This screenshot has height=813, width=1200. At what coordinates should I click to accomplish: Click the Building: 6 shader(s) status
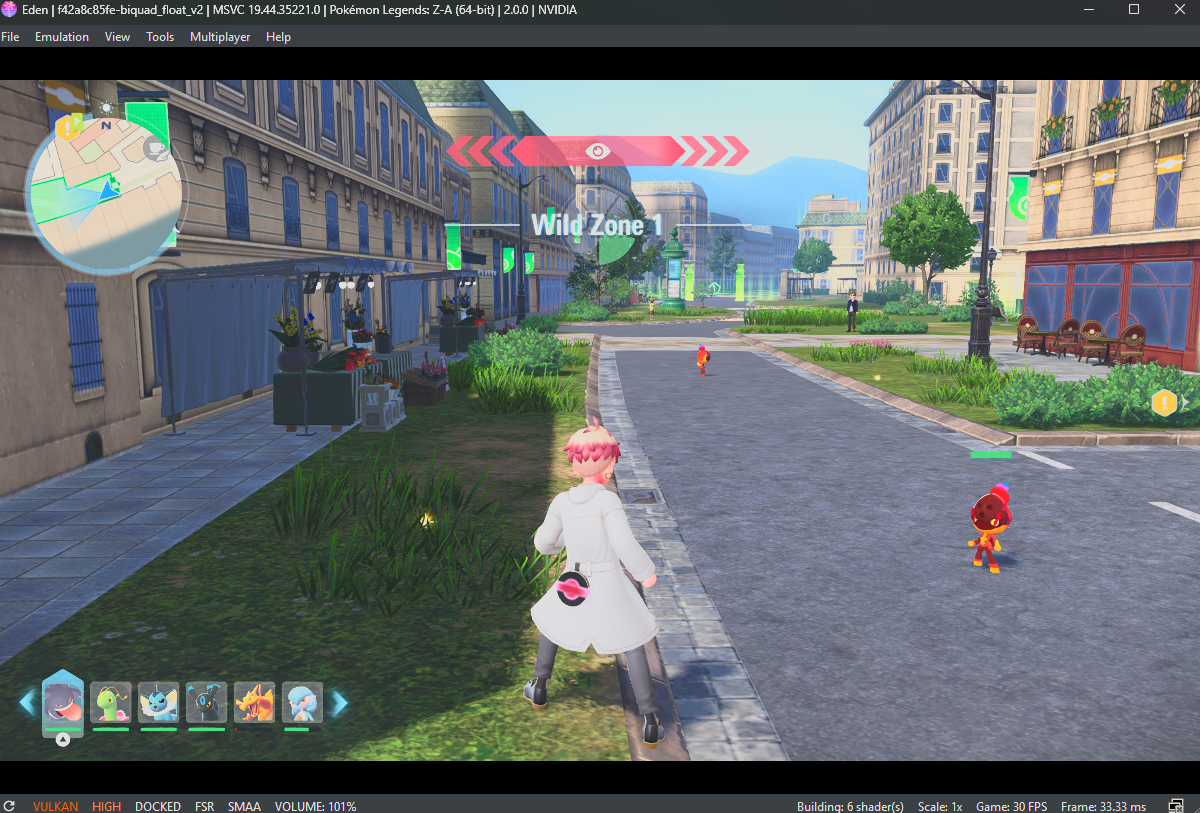(x=850, y=806)
